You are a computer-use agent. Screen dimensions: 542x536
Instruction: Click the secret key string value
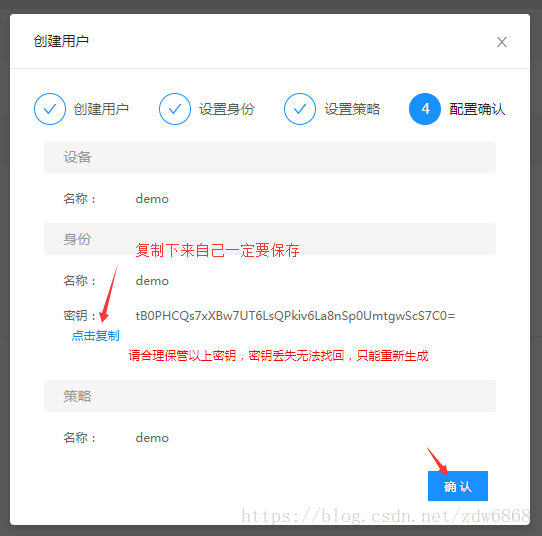(295, 316)
